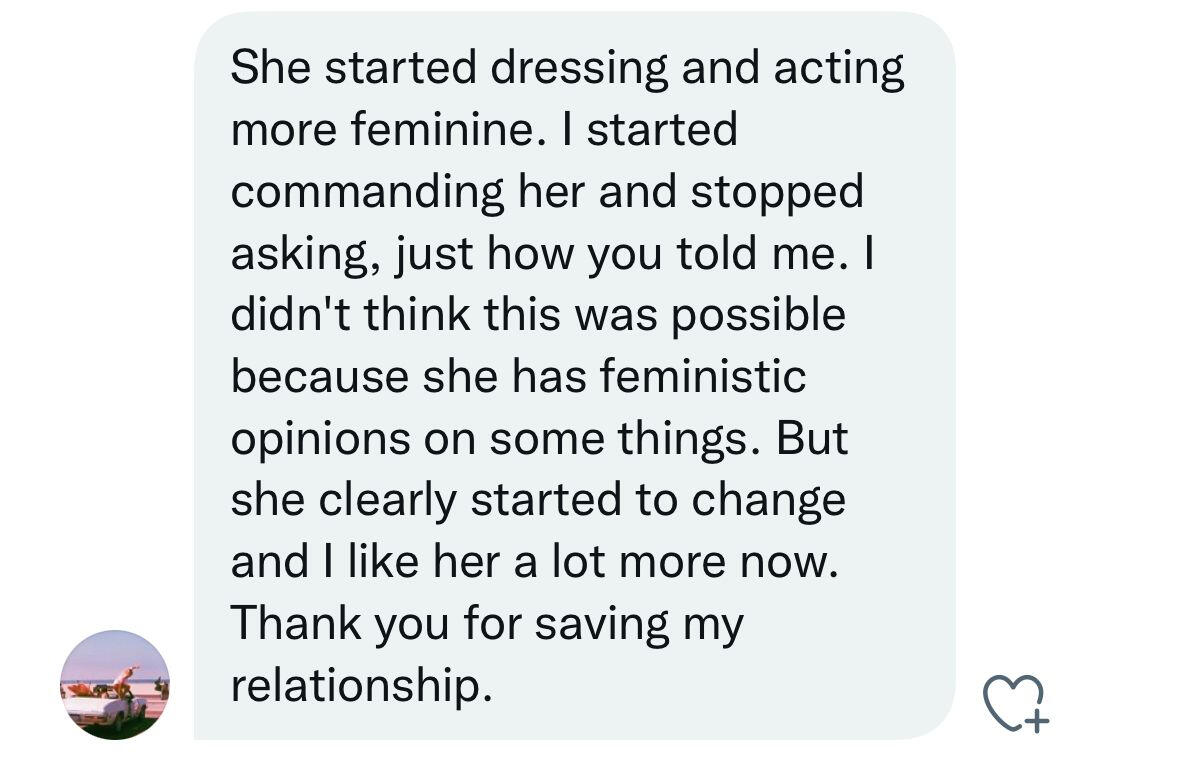Click 'Thank you for saving my' line
Screen dimensions: 1189x758
click(x=487, y=624)
